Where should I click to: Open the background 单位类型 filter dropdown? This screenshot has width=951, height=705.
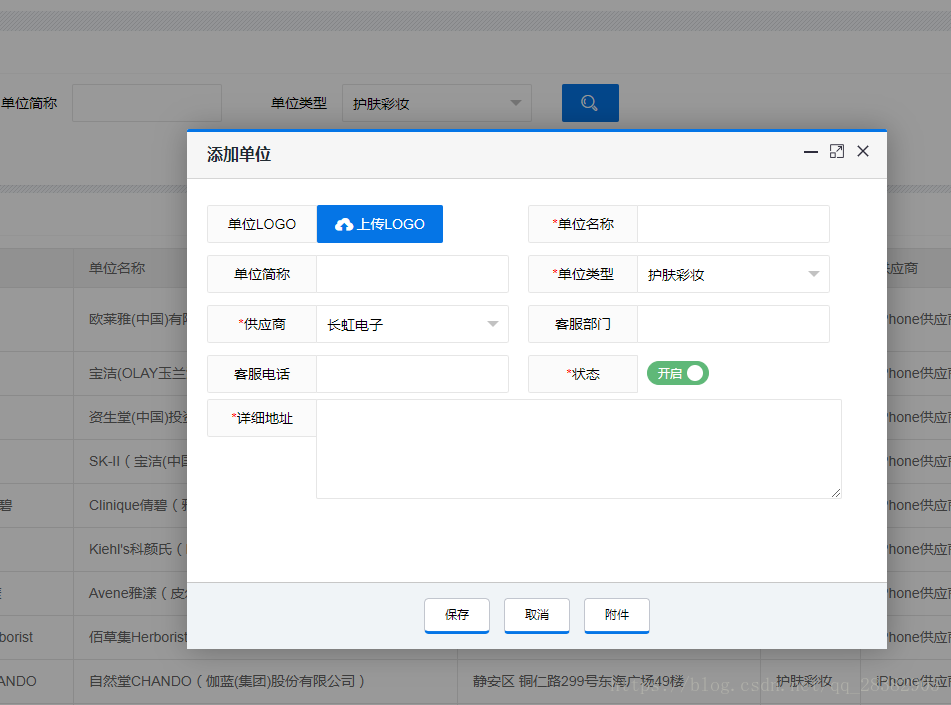pyautogui.click(x=437, y=103)
